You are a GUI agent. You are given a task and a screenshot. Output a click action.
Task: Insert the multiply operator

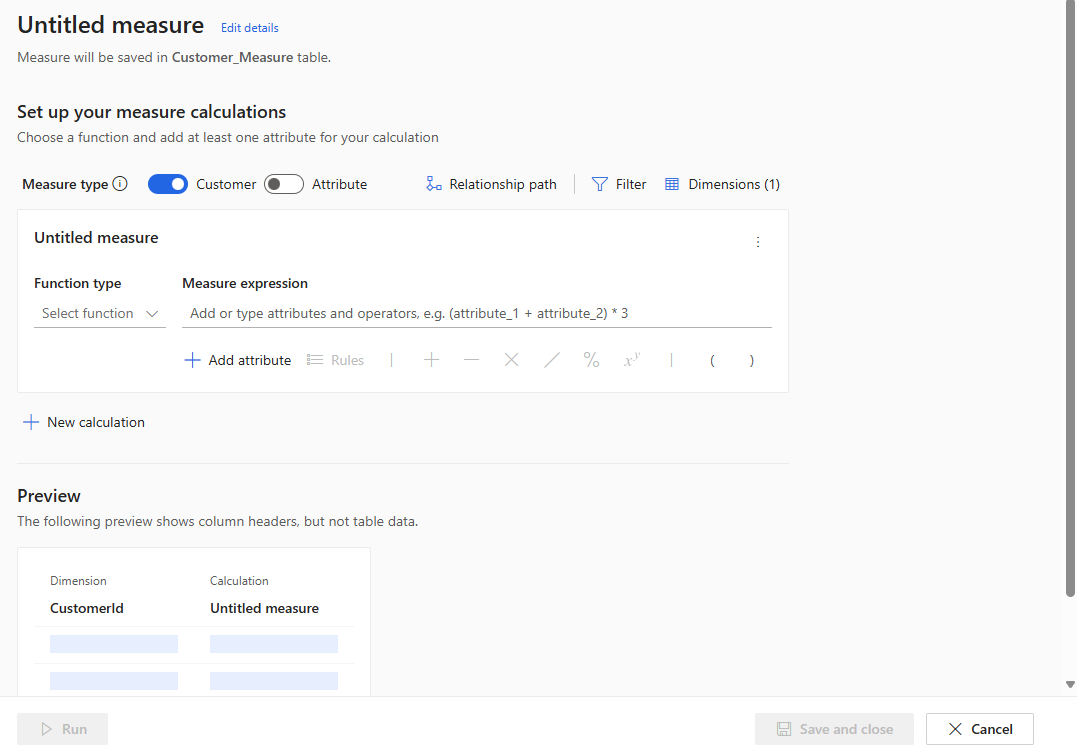point(511,360)
